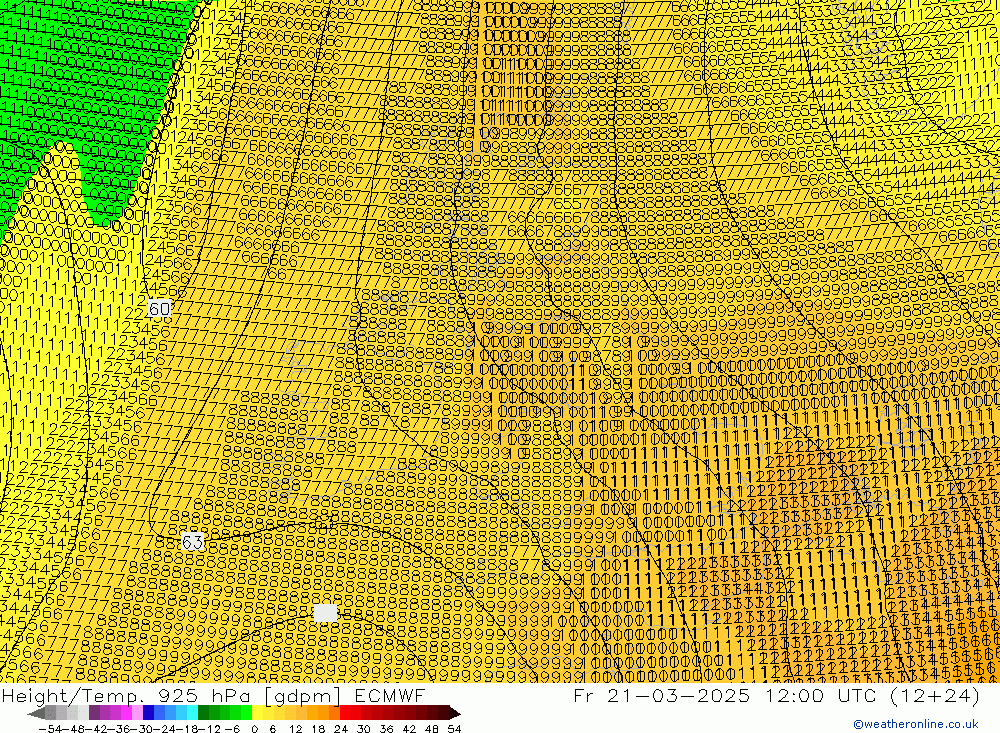1000x733 pixels.
Task: Select the yellow legend swatch at 0
Action: [x=258, y=713]
